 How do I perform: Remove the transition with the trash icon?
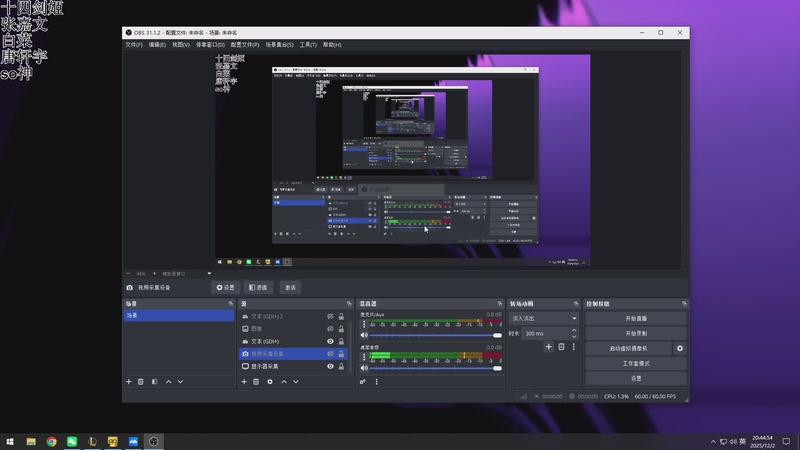[561, 347]
